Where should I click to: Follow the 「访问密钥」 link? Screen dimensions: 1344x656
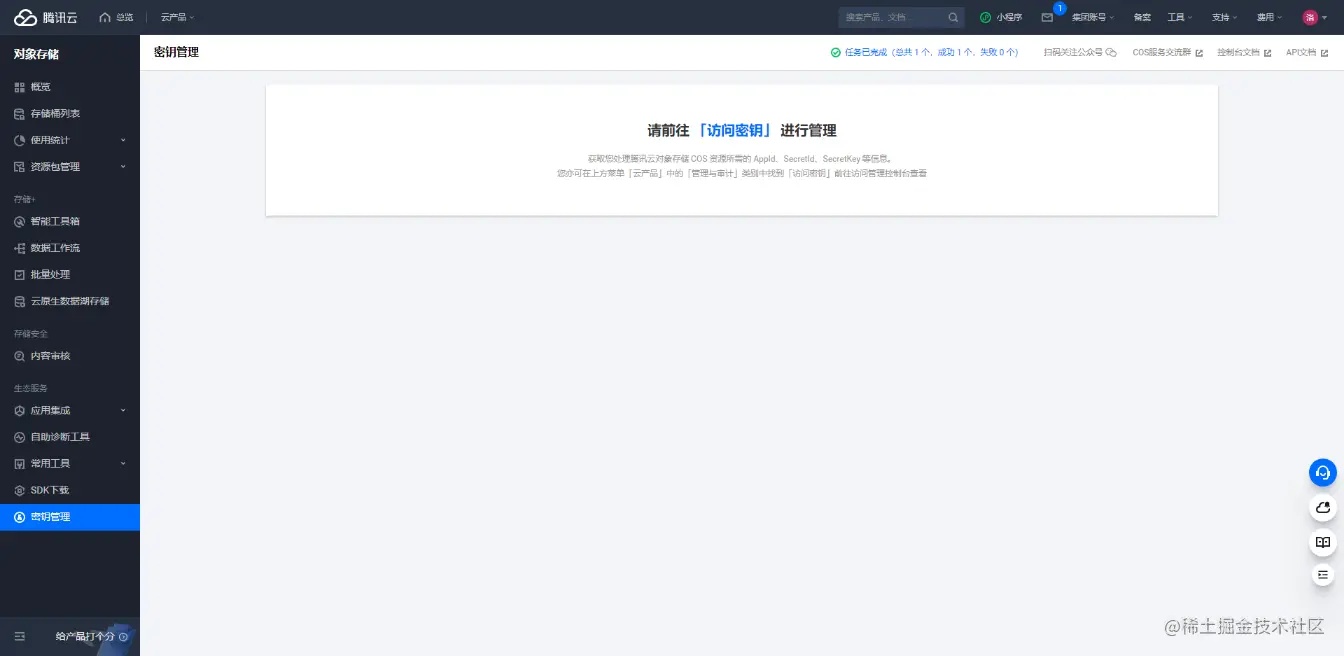point(735,130)
